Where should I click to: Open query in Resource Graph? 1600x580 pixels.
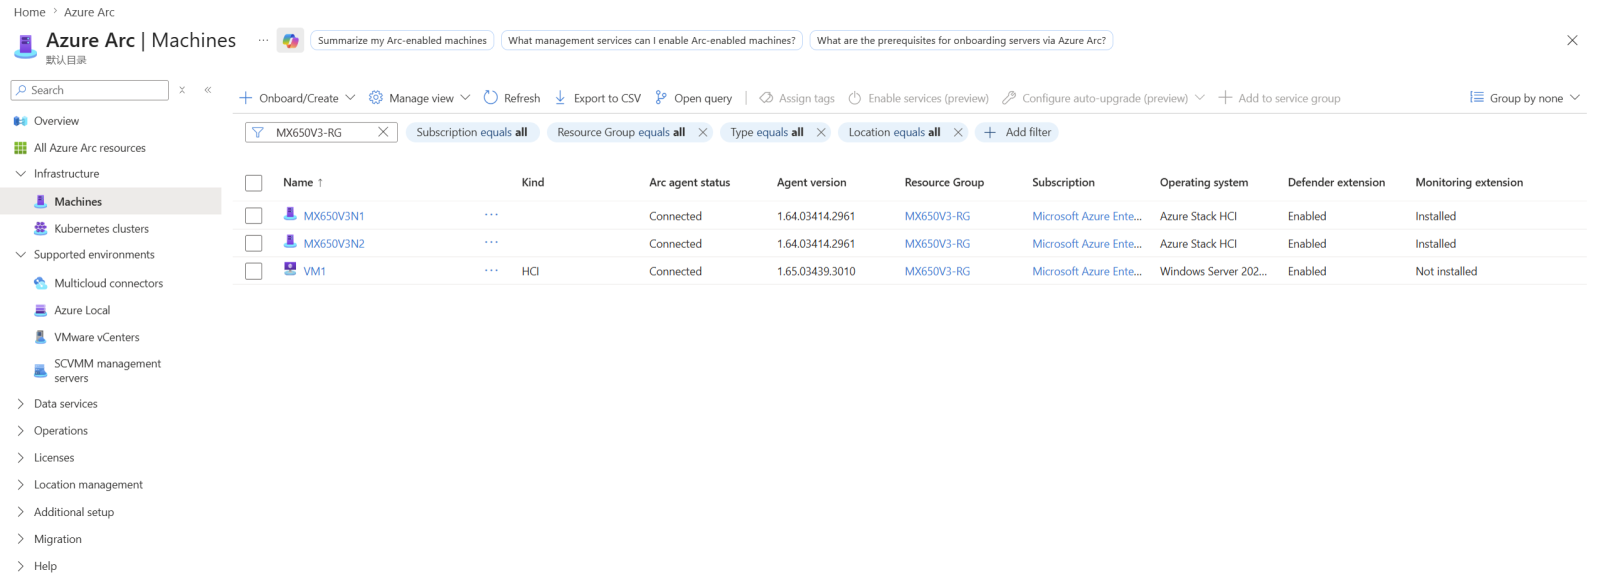pos(693,98)
